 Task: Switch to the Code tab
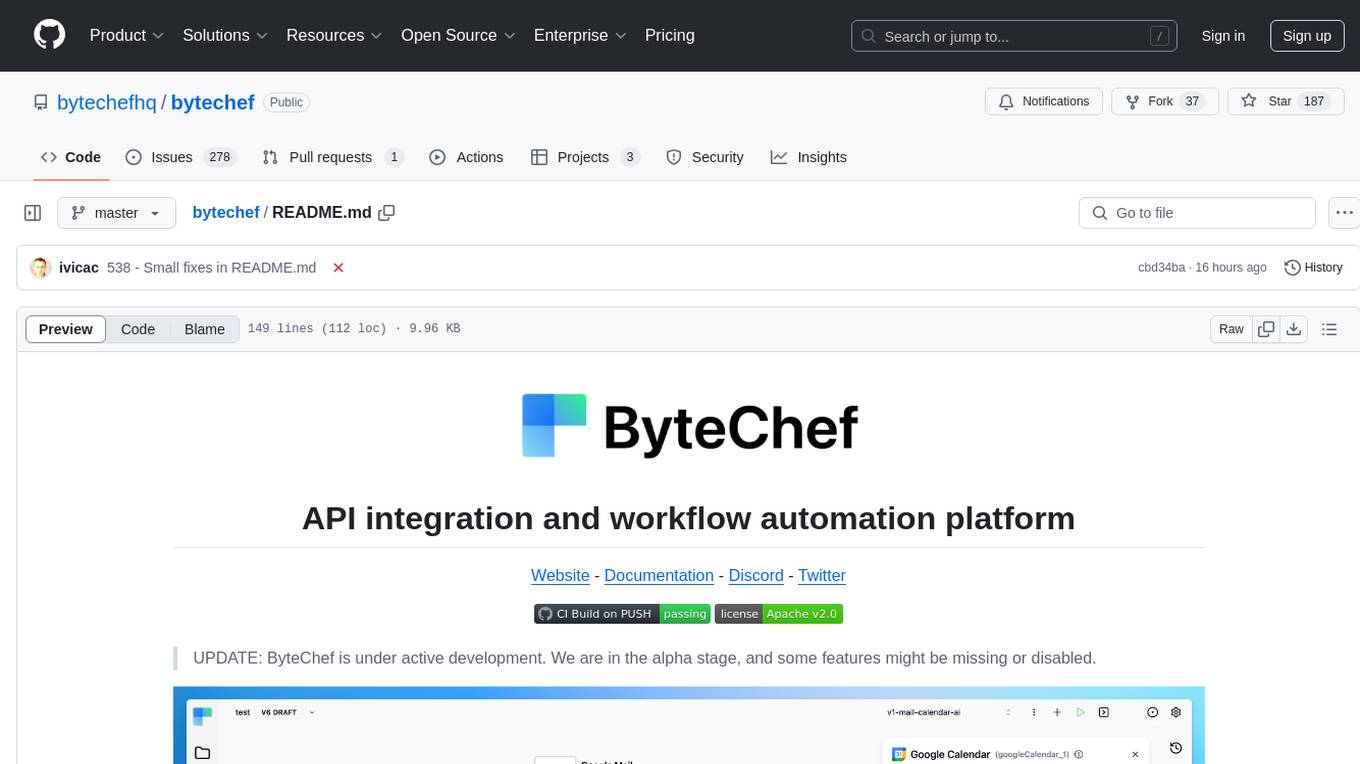click(x=71, y=157)
